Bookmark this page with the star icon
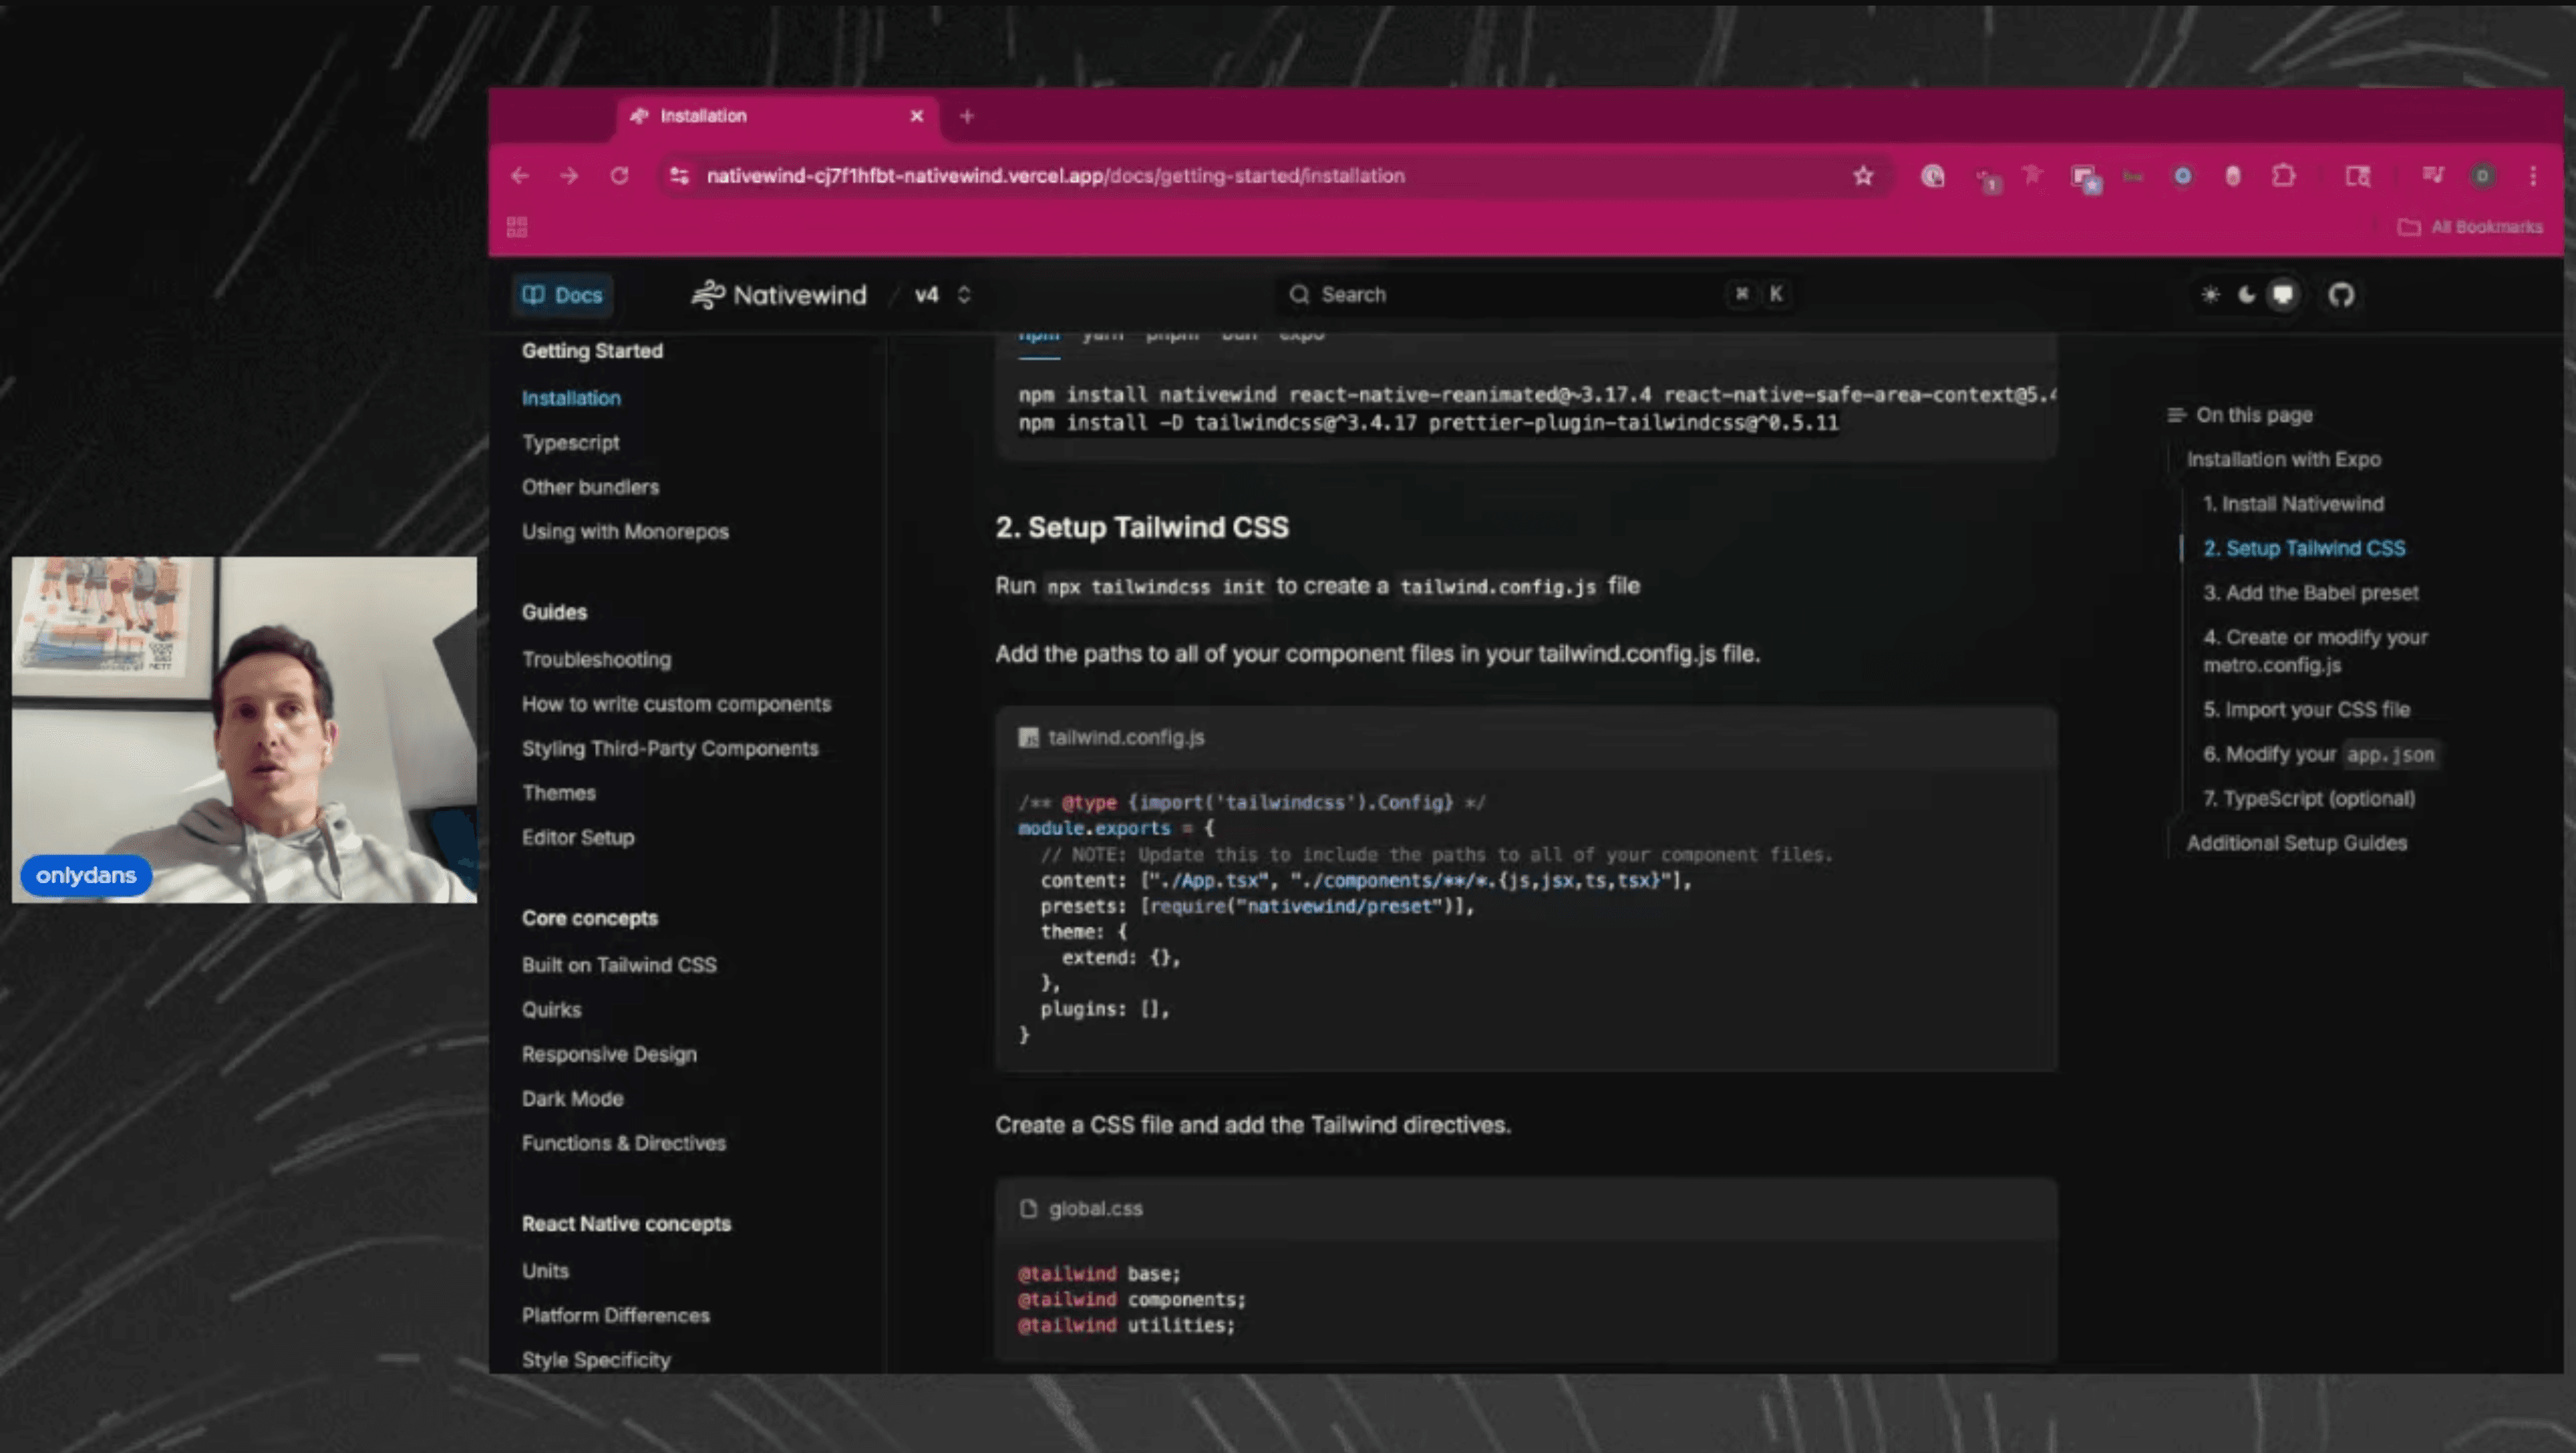The height and width of the screenshot is (1453, 2576). click(x=1863, y=176)
